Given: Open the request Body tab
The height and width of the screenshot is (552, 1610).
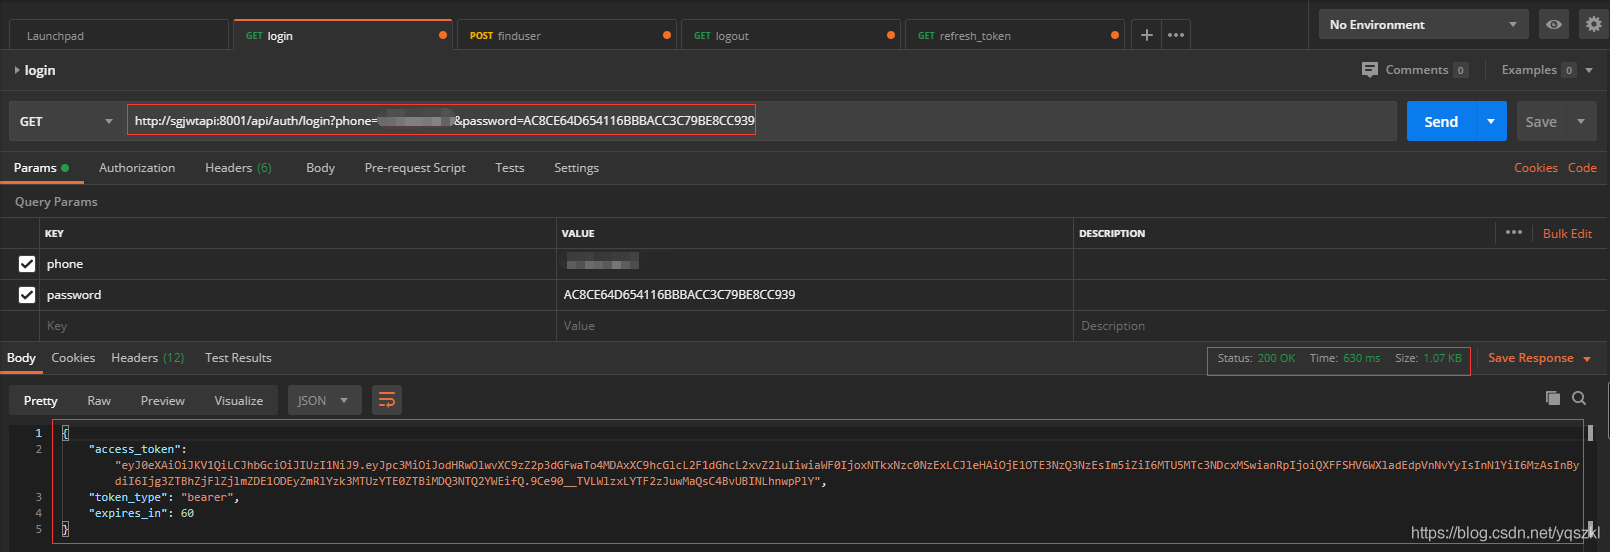Looking at the screenshot, I should click(x=320, y=168).
